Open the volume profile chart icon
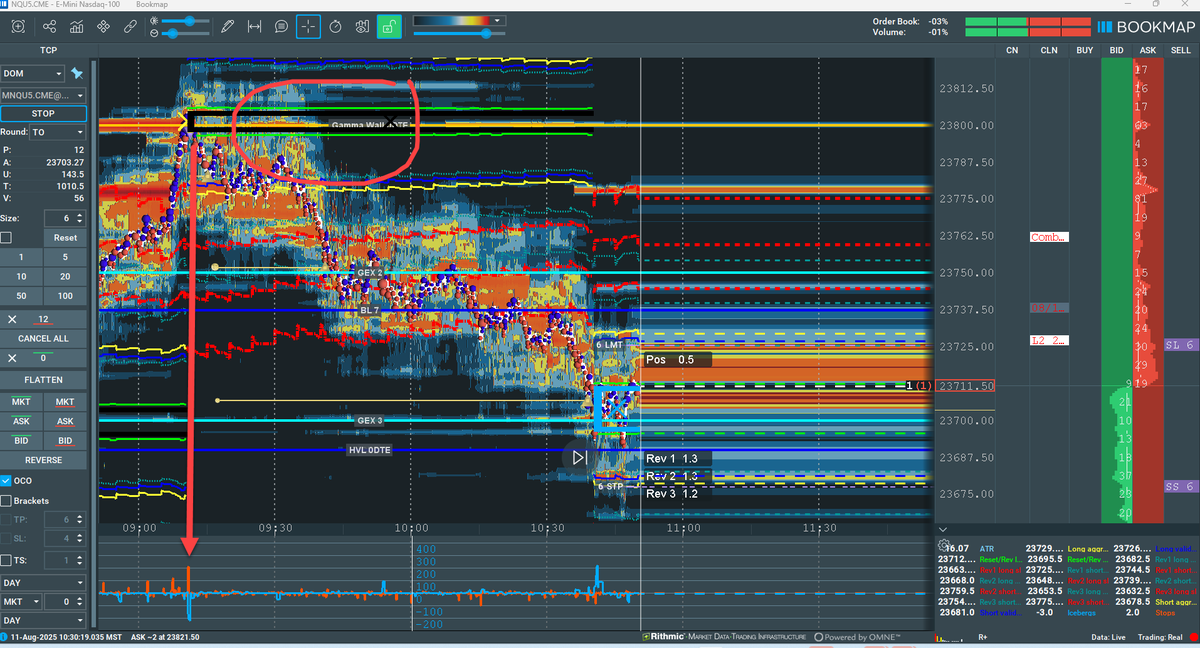Screen dimensions: 1200x648 (x=75, y=27)
